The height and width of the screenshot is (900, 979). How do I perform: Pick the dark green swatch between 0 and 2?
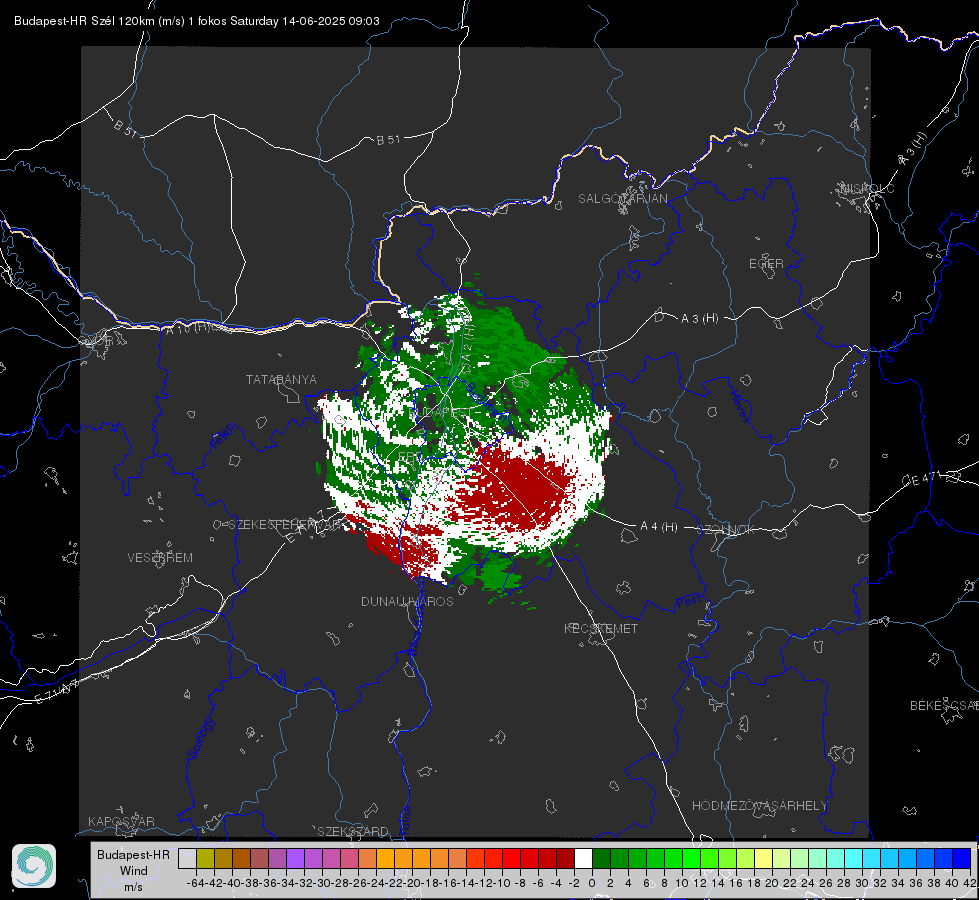click(601, 858)
